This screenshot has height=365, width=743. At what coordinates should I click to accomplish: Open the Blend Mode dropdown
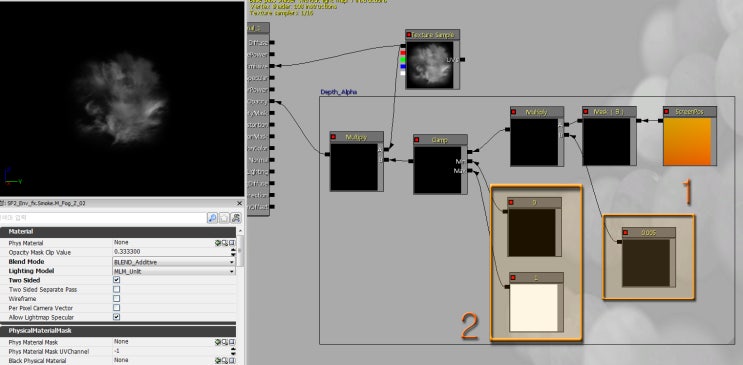174,262
